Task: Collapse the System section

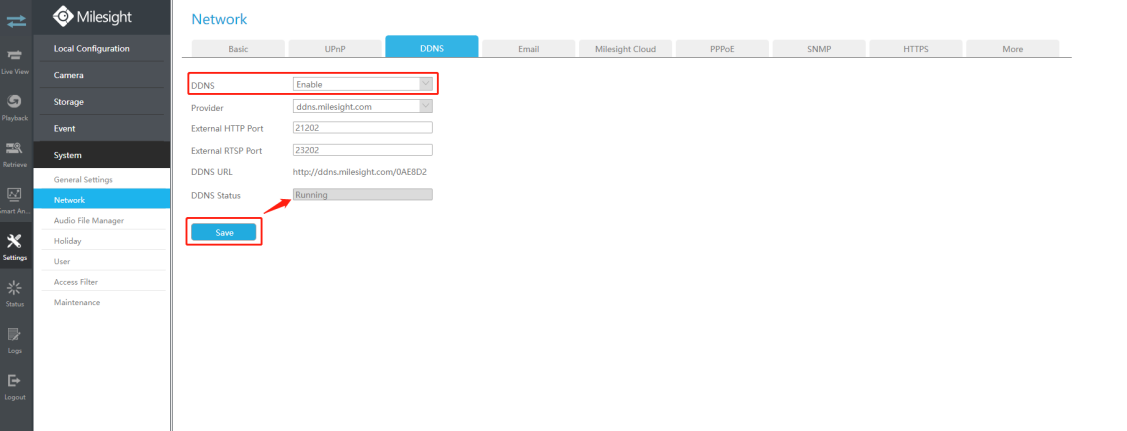Action: 102,154
